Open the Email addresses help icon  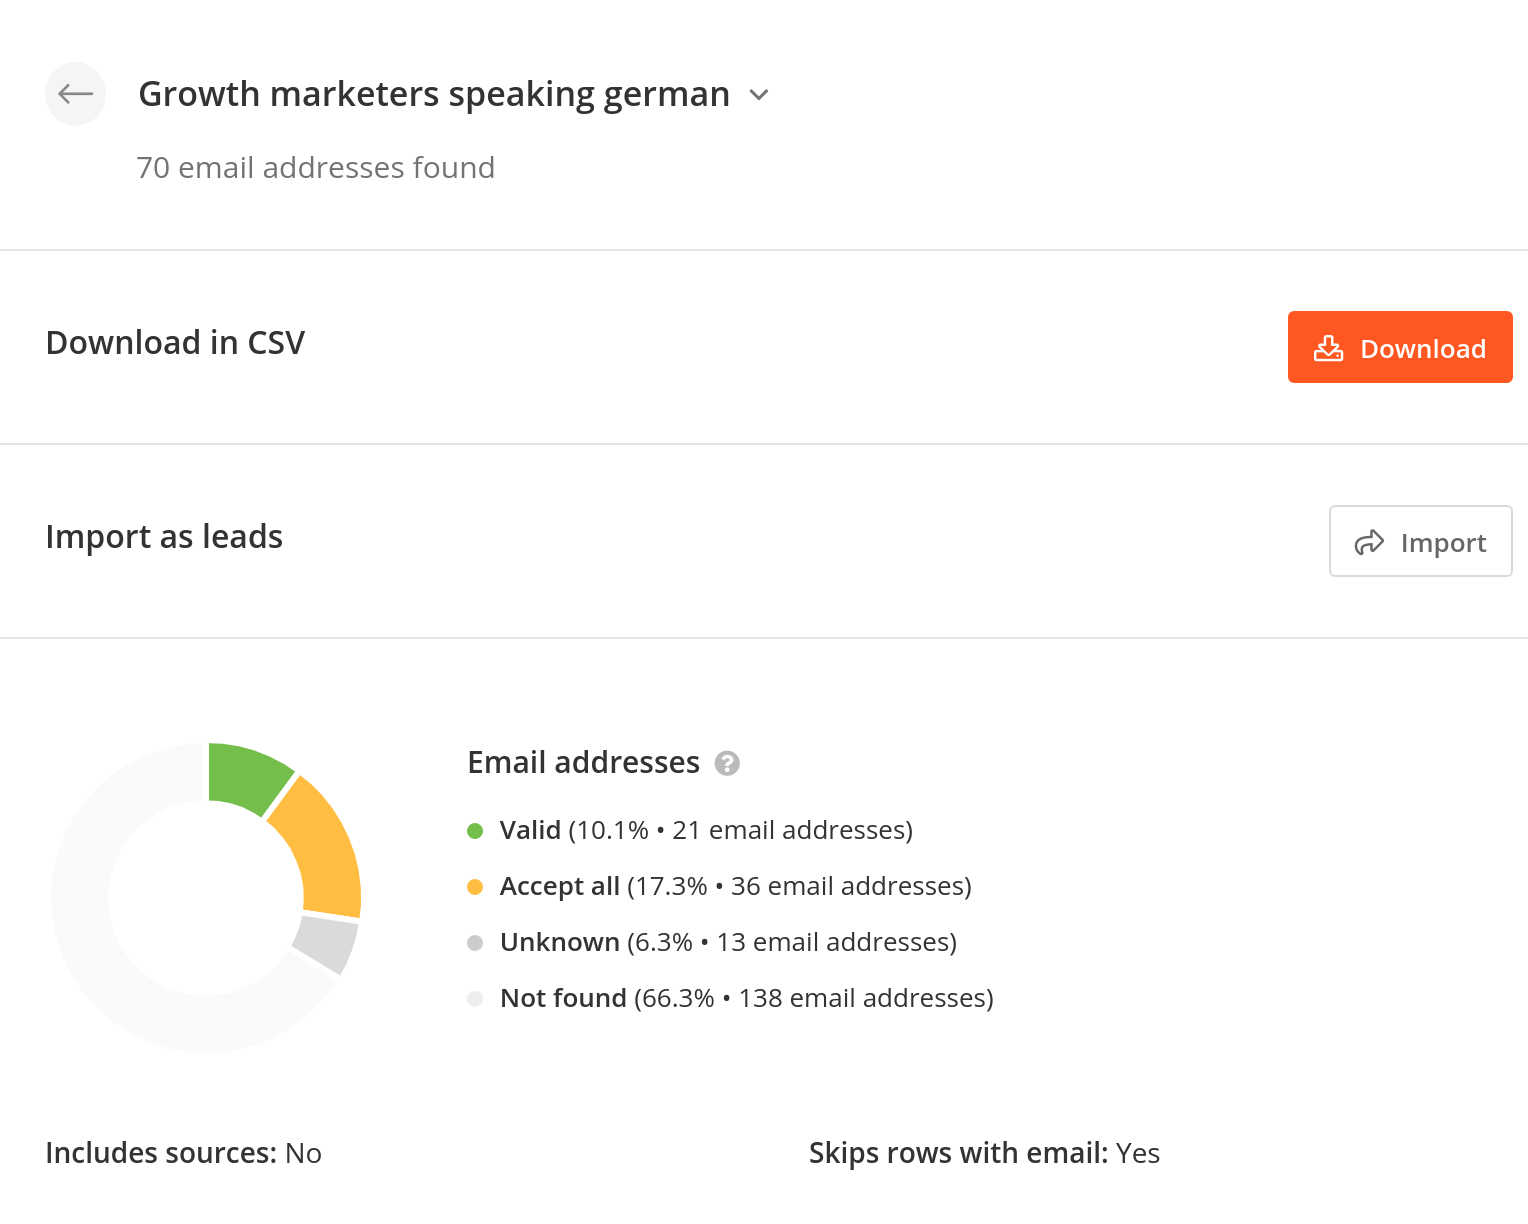coord(727,764)
